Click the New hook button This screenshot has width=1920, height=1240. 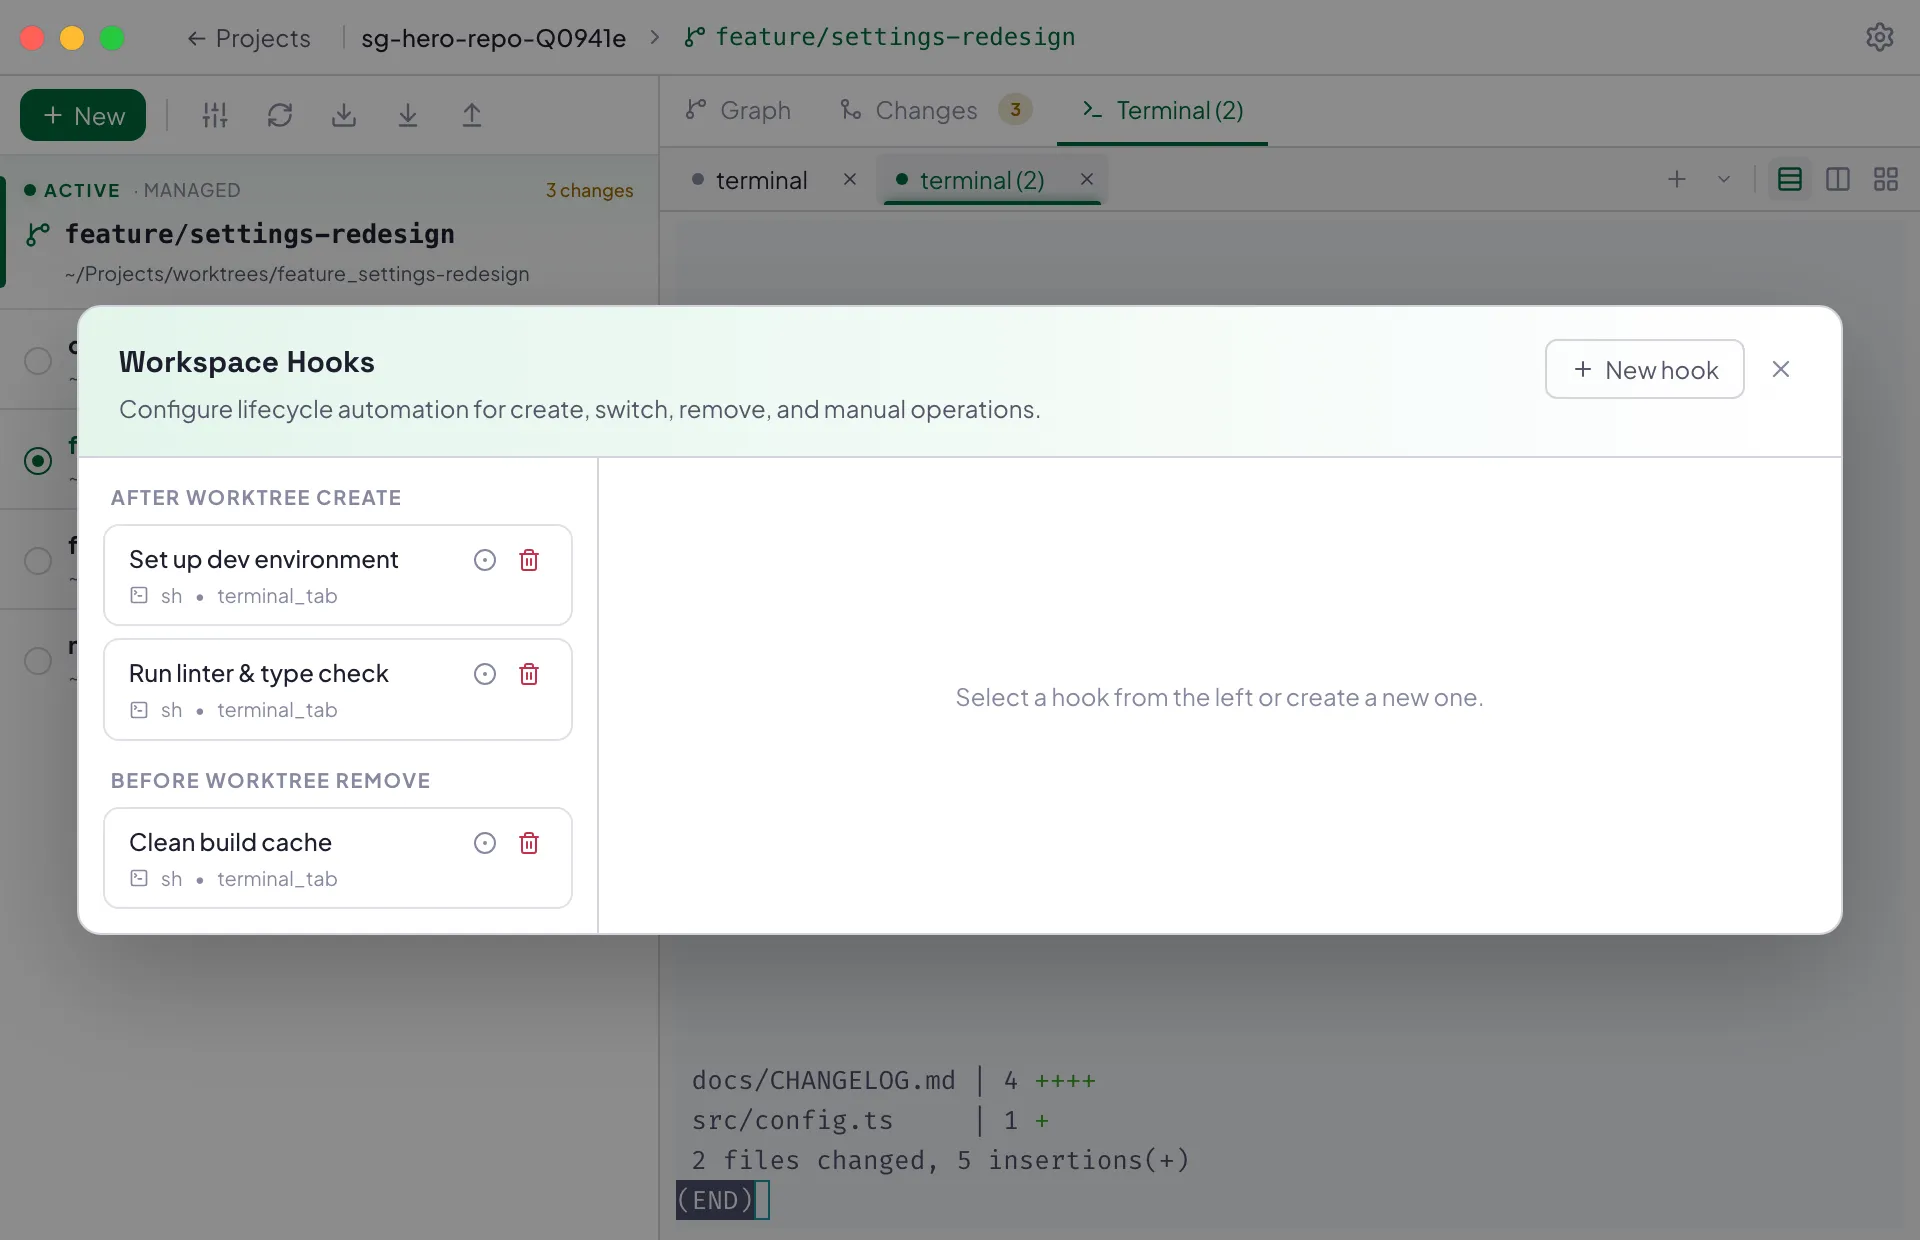pos(1645,369)
